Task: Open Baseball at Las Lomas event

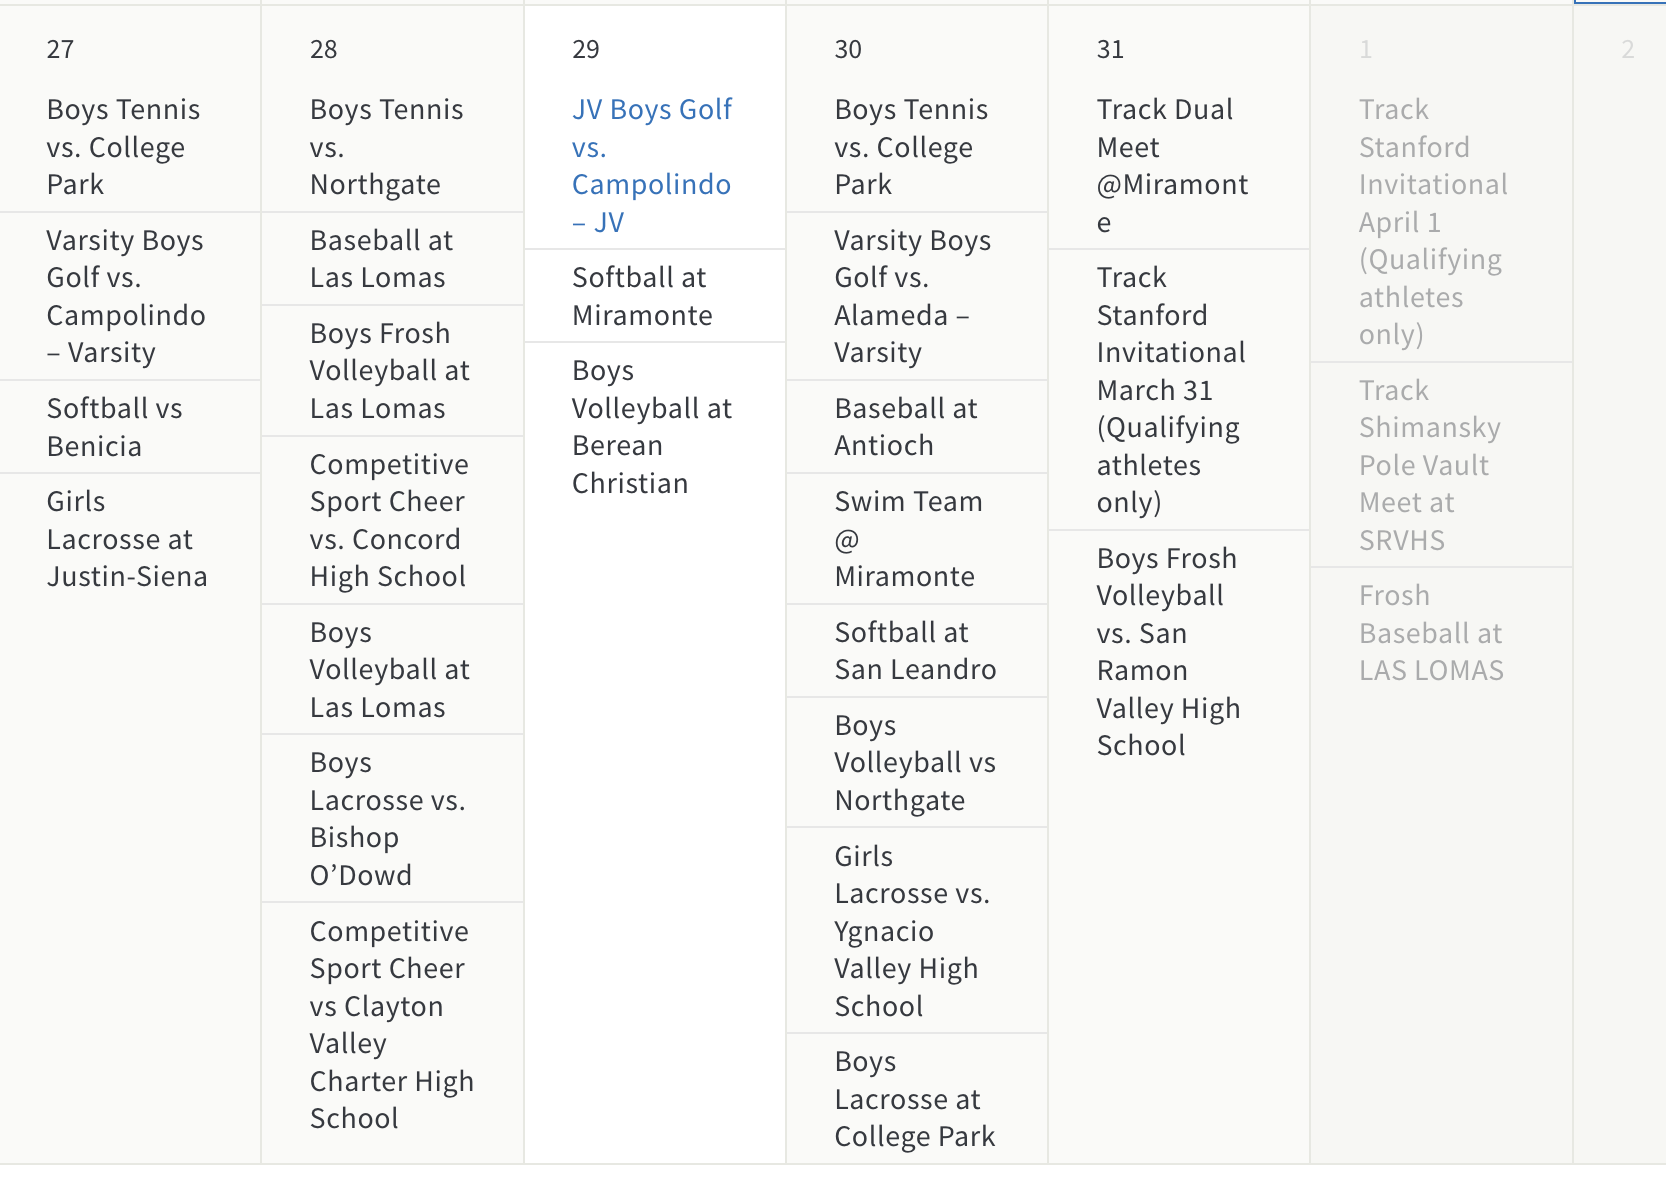Action: pyautogui.click(x=381, y=259)
